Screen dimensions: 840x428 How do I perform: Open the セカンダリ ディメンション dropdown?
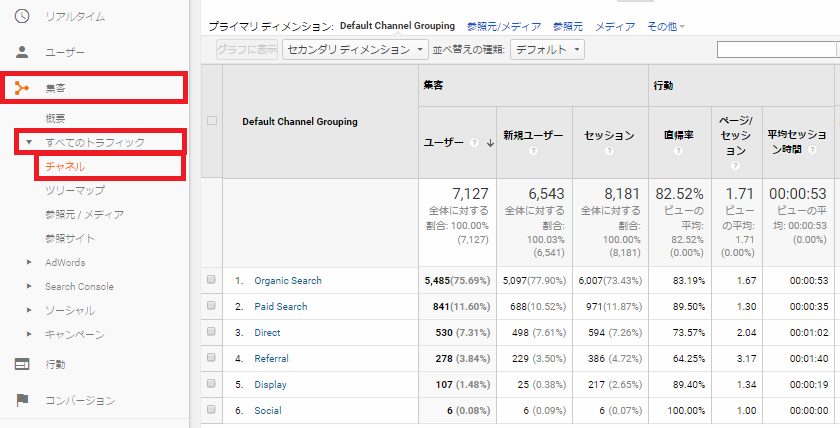click(x=355, y=49)
